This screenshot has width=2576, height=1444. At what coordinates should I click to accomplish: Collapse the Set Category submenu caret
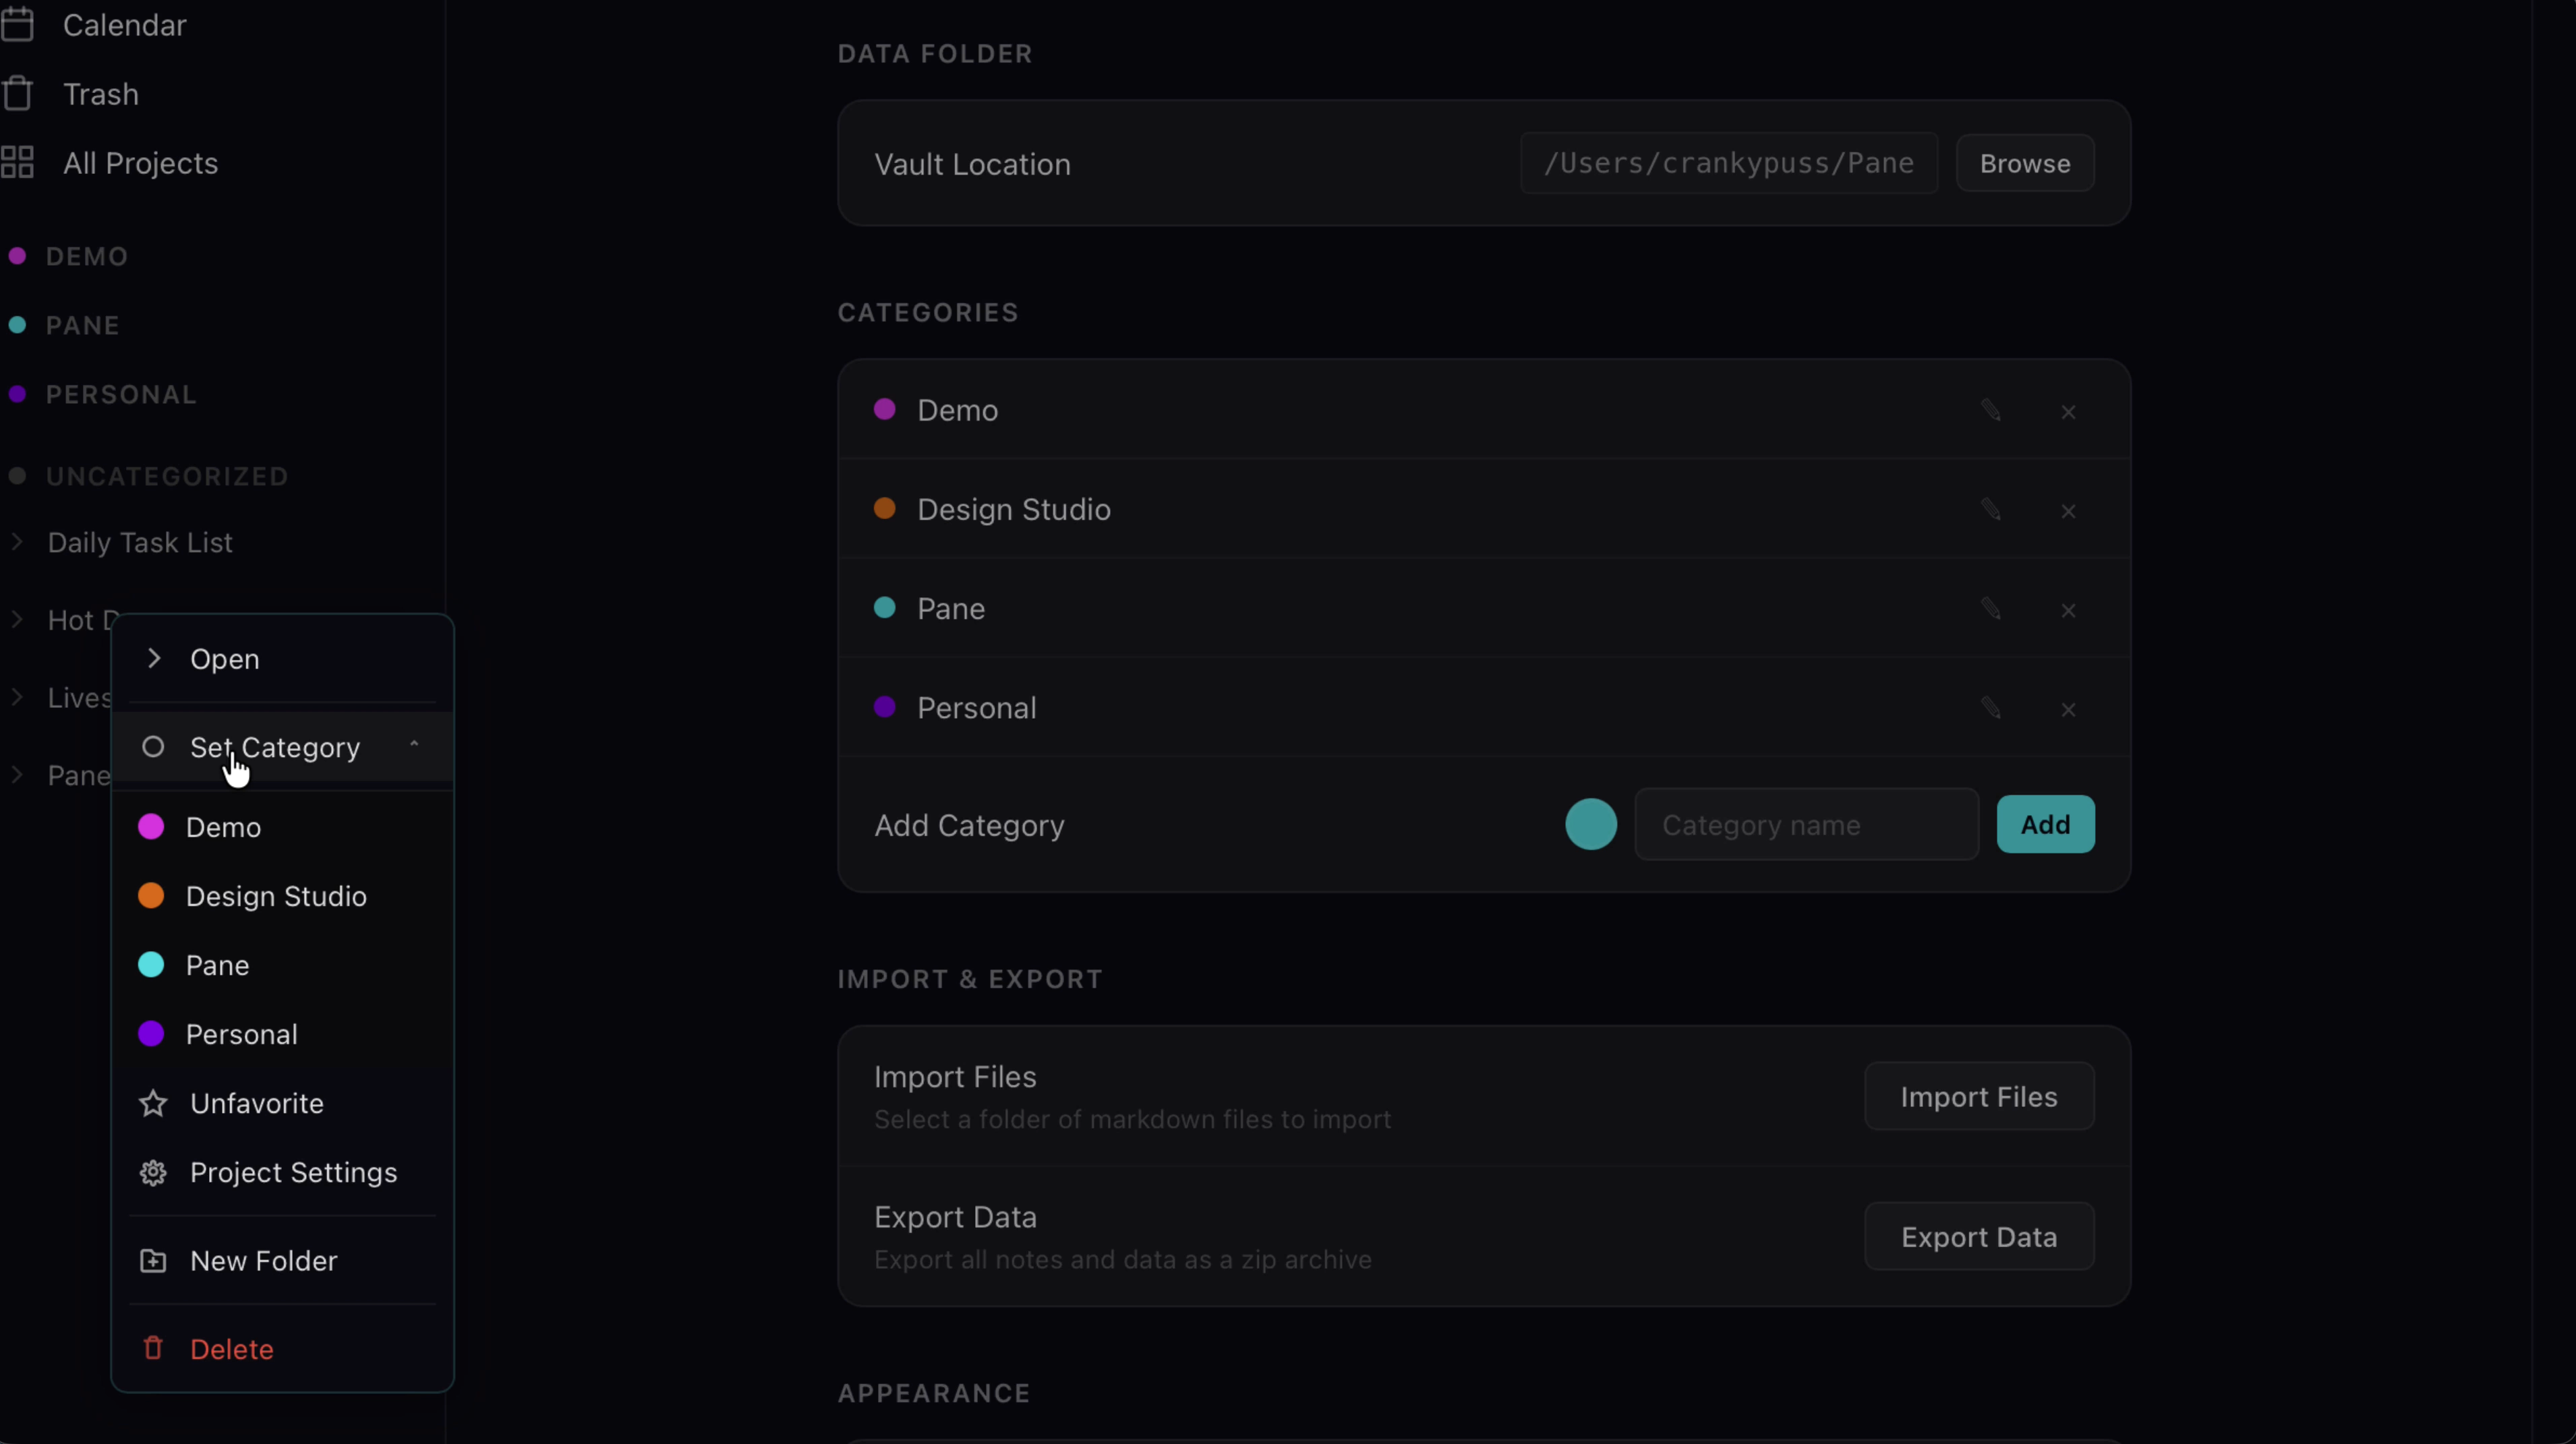pos(414,745)
